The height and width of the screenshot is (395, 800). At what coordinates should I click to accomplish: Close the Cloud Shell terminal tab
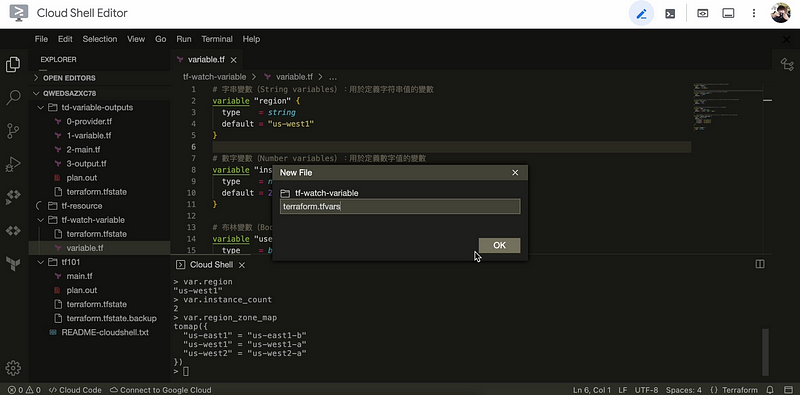click(x=242, y=265)
